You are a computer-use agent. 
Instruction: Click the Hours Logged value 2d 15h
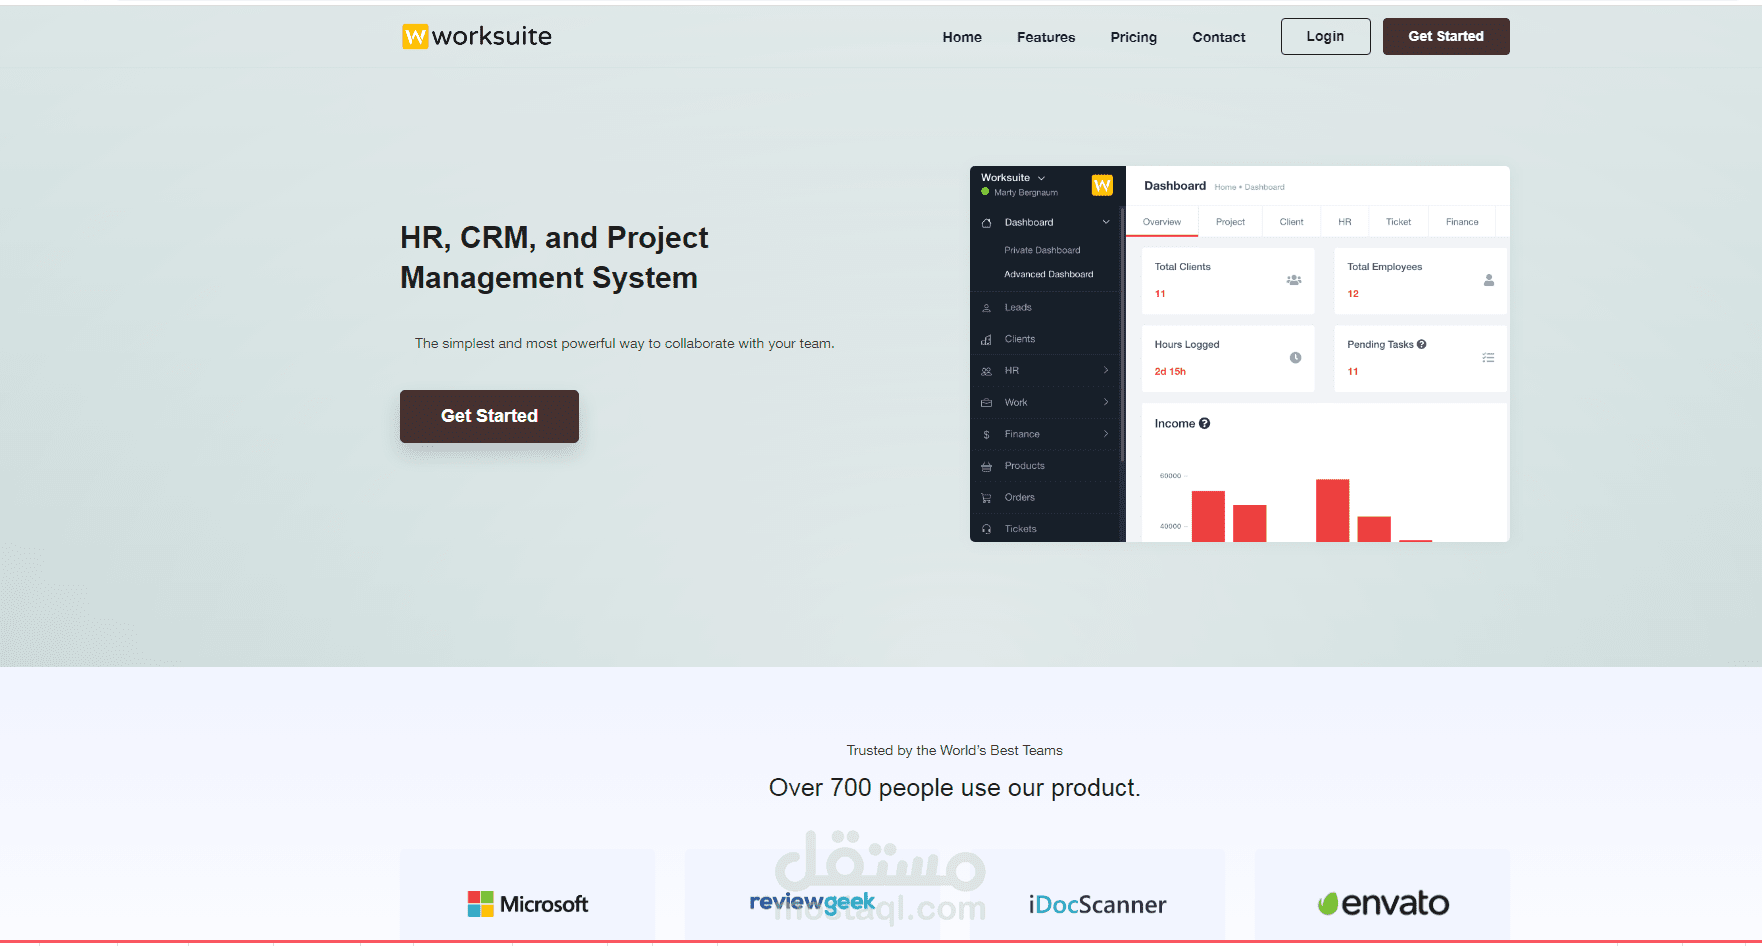(x=1170, y=372)
